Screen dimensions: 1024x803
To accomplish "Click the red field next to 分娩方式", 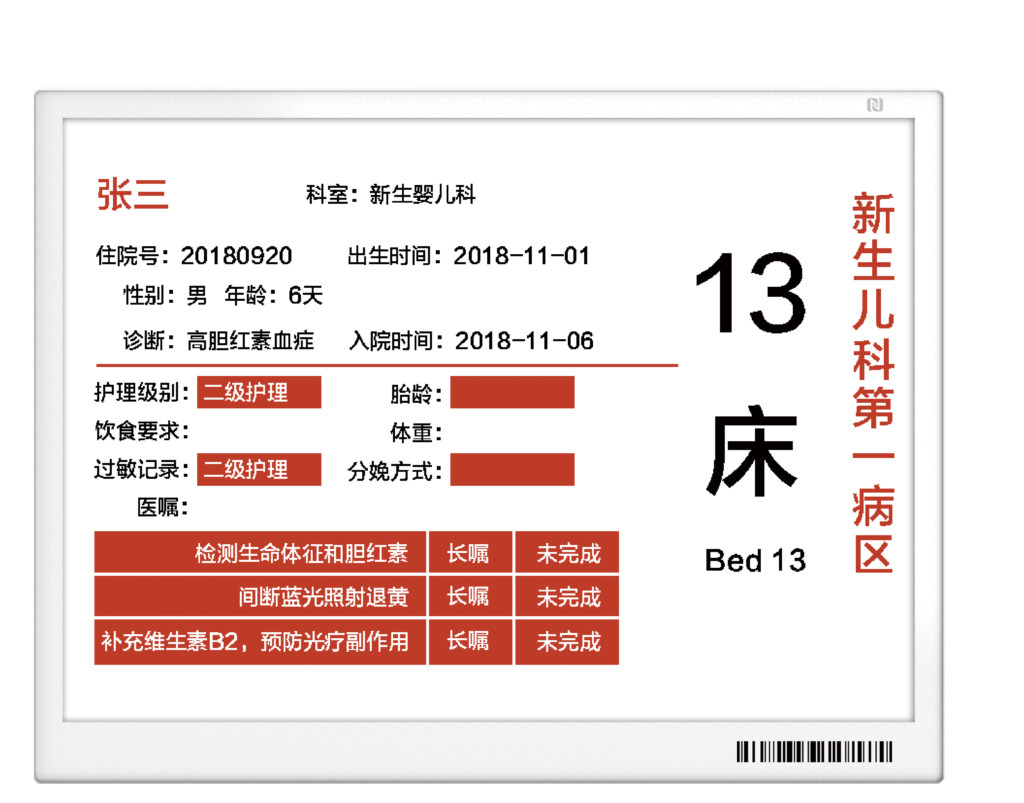I will (x=513, y=469).
